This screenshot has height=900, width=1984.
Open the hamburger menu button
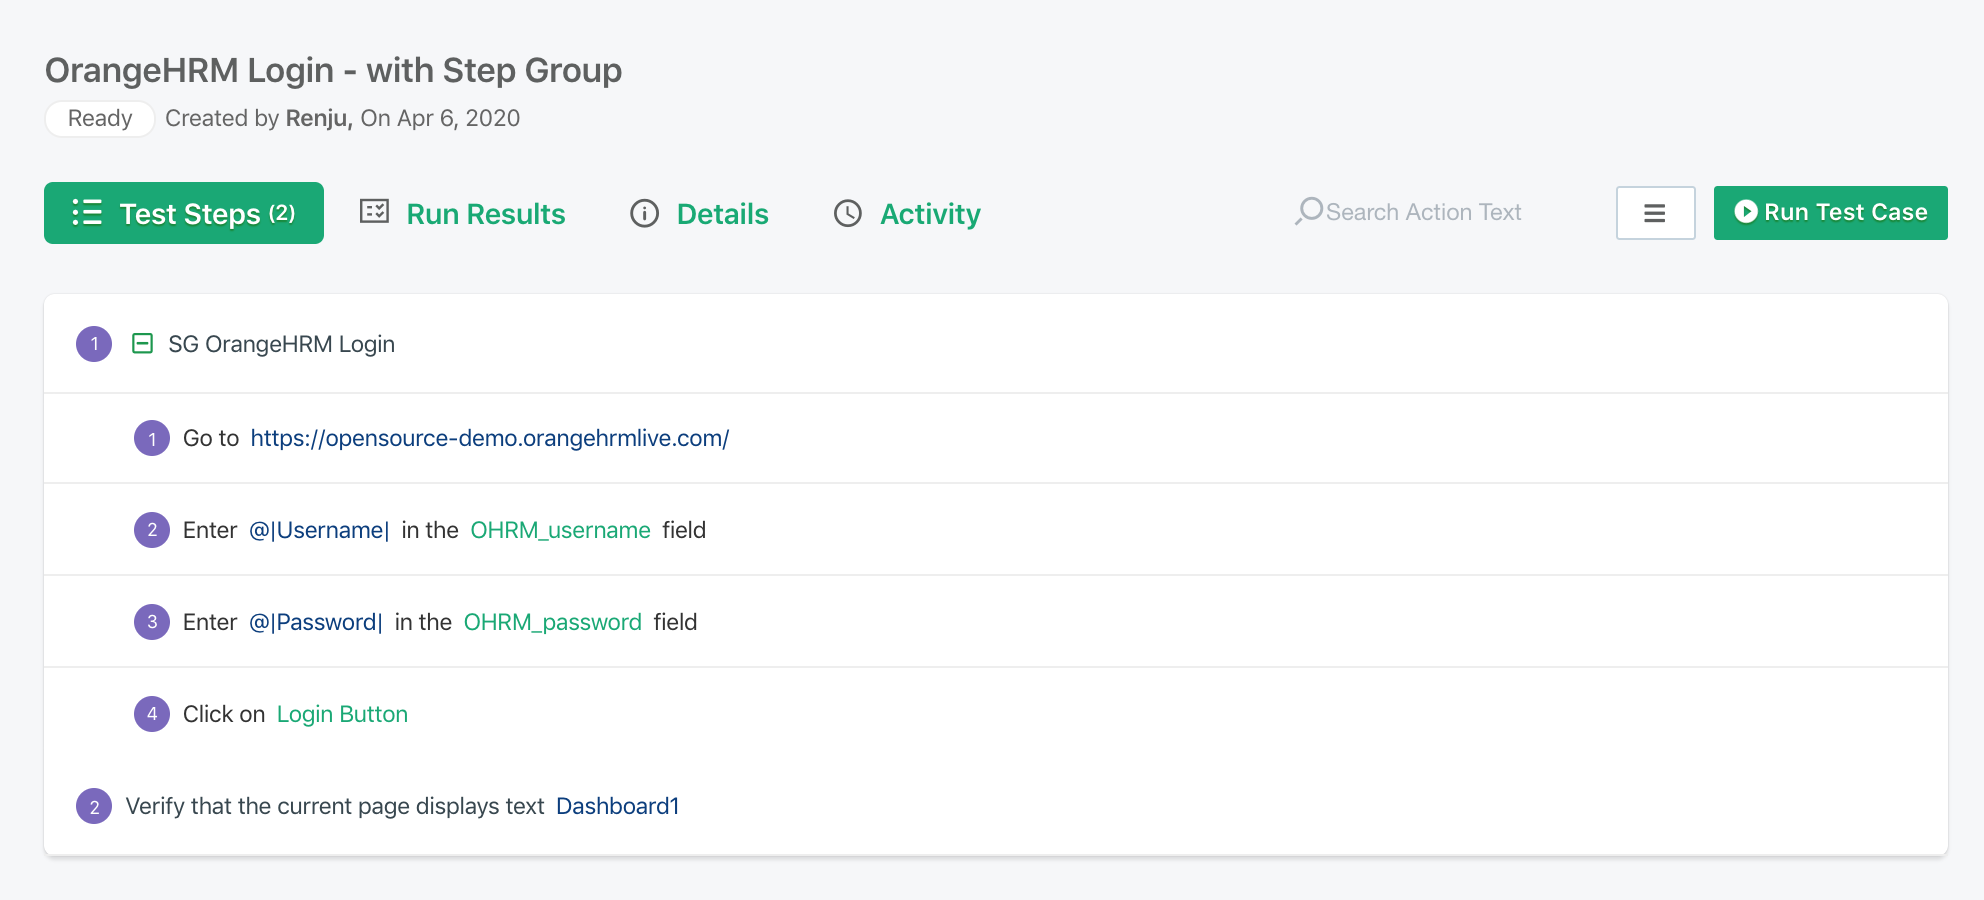coord(1655,213)
